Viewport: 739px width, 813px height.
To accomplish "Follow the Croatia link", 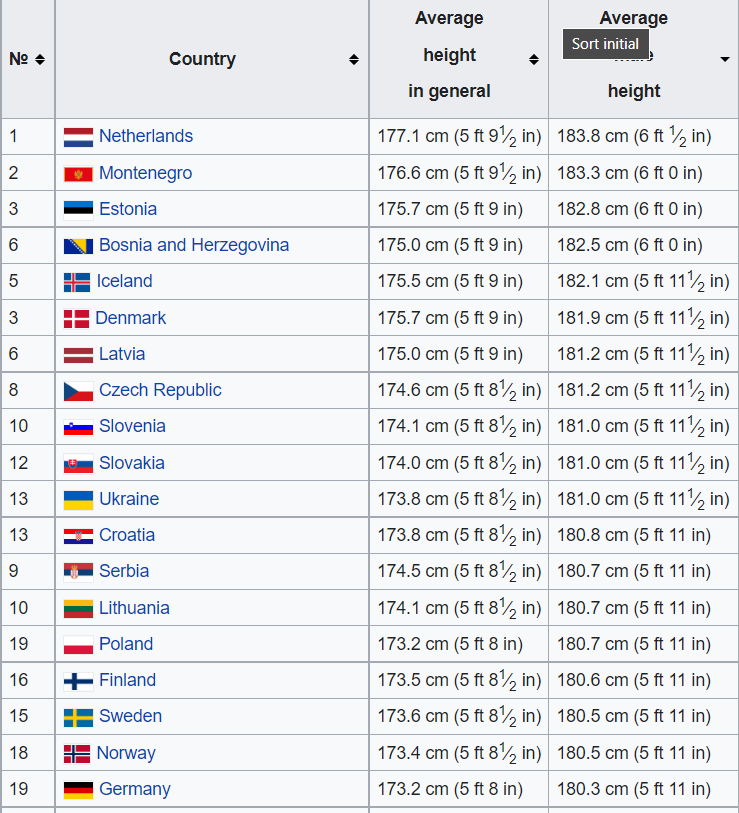I will coord(126,535).
